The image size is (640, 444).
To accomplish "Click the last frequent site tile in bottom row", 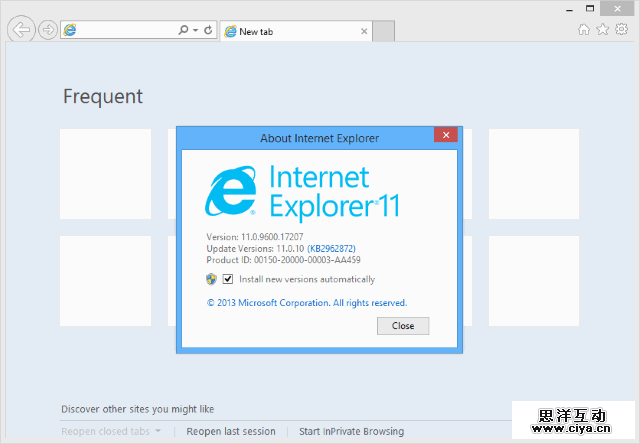I will (x=534, y=281).
